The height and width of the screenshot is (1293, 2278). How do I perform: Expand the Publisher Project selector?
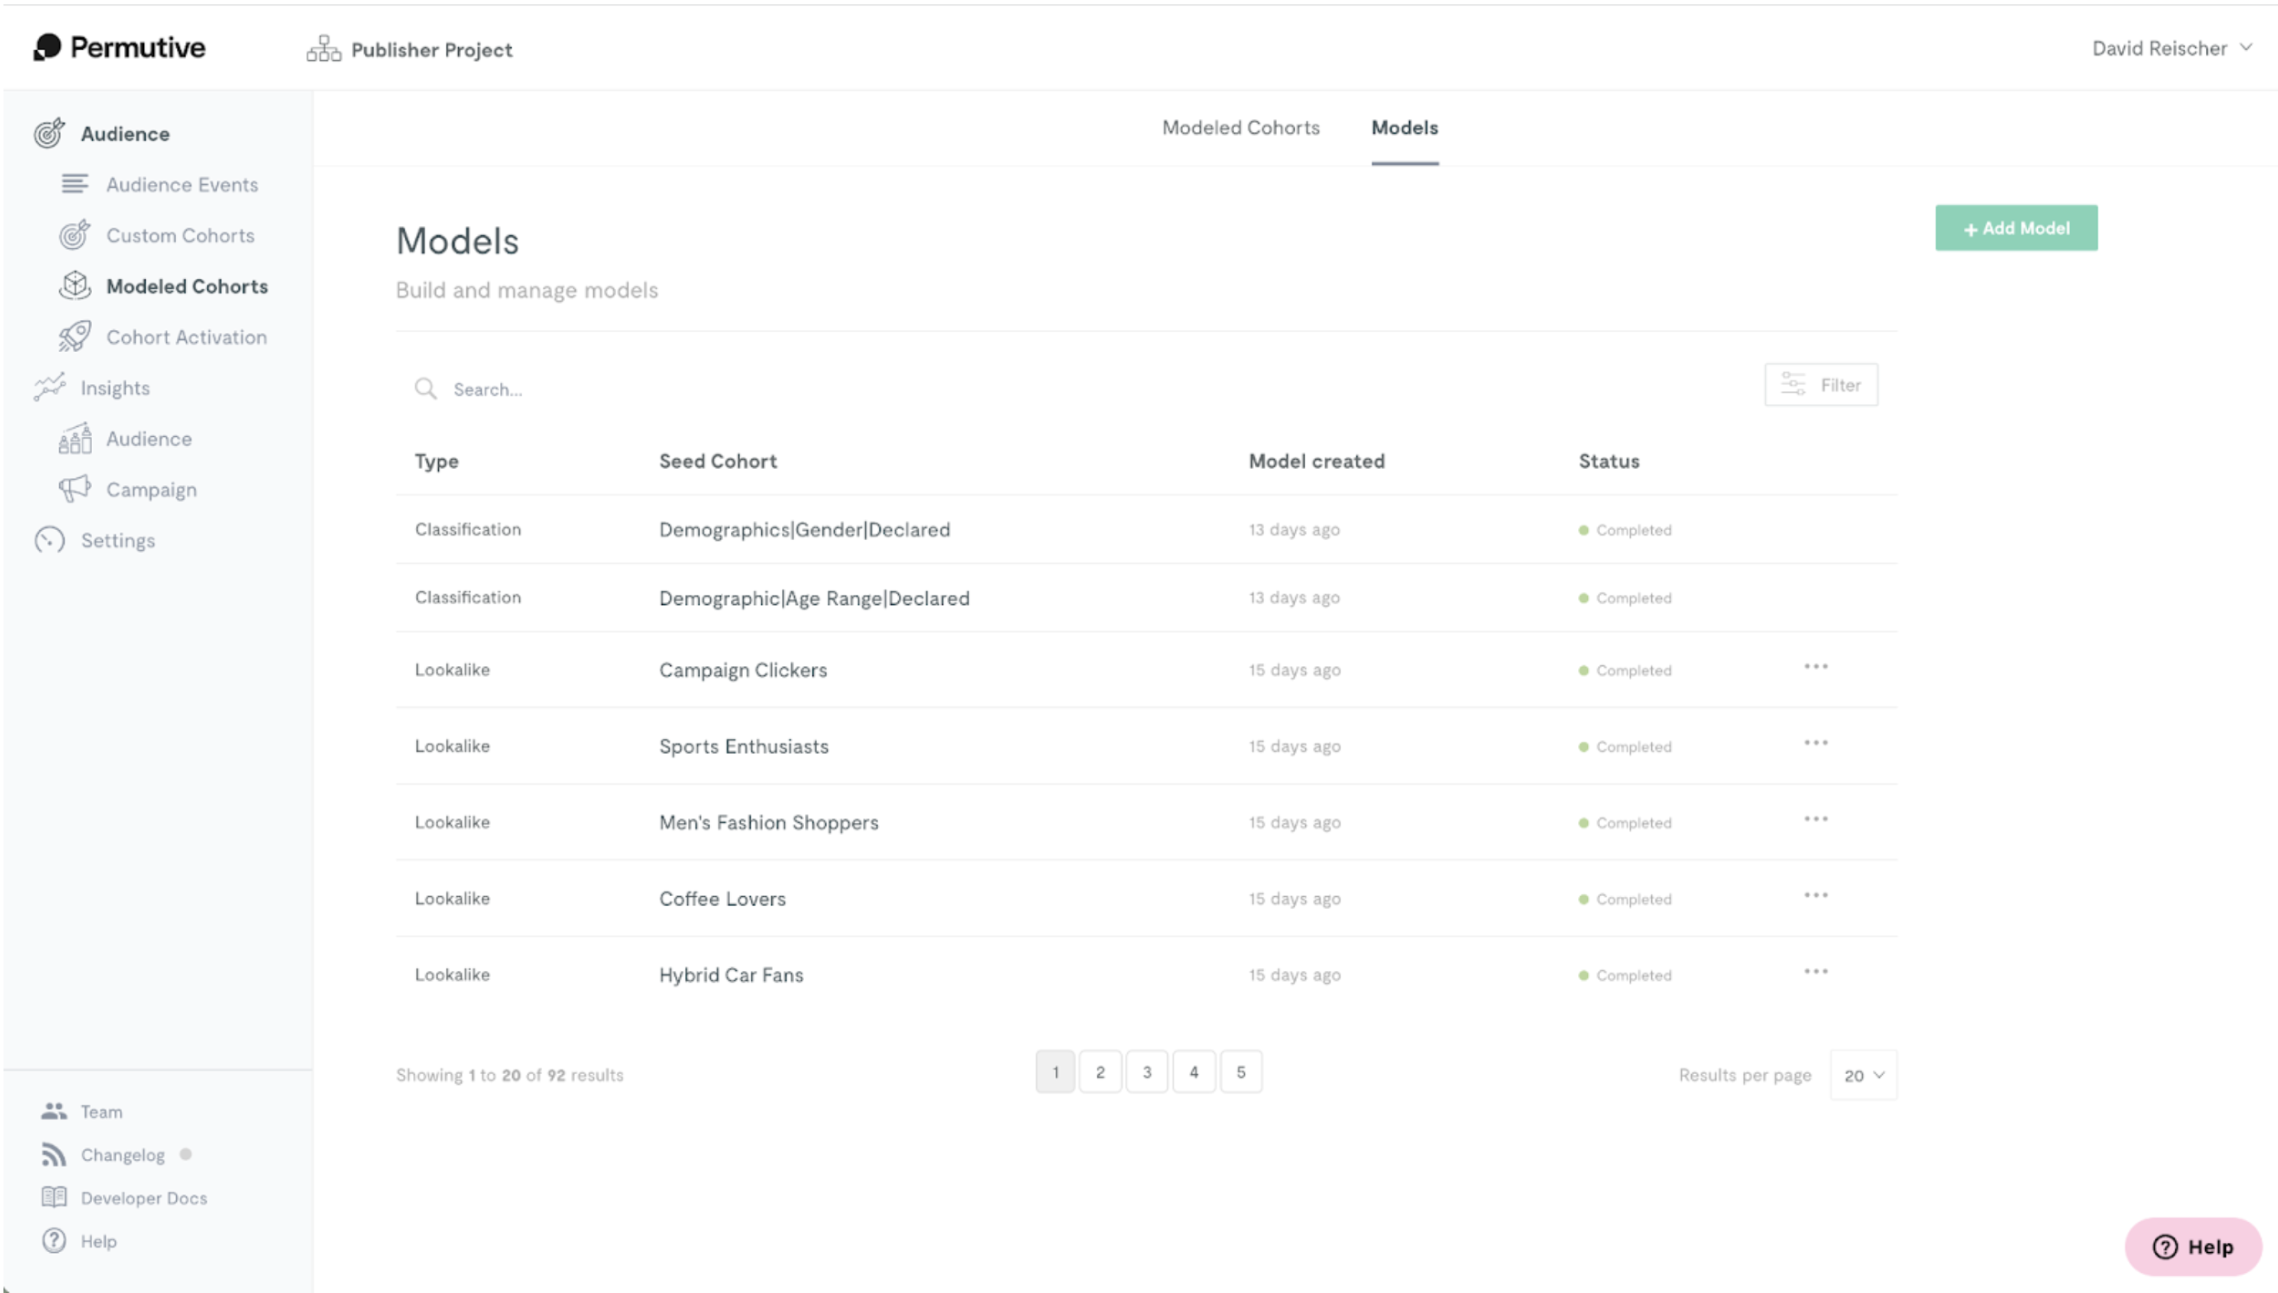coord(410,49)
